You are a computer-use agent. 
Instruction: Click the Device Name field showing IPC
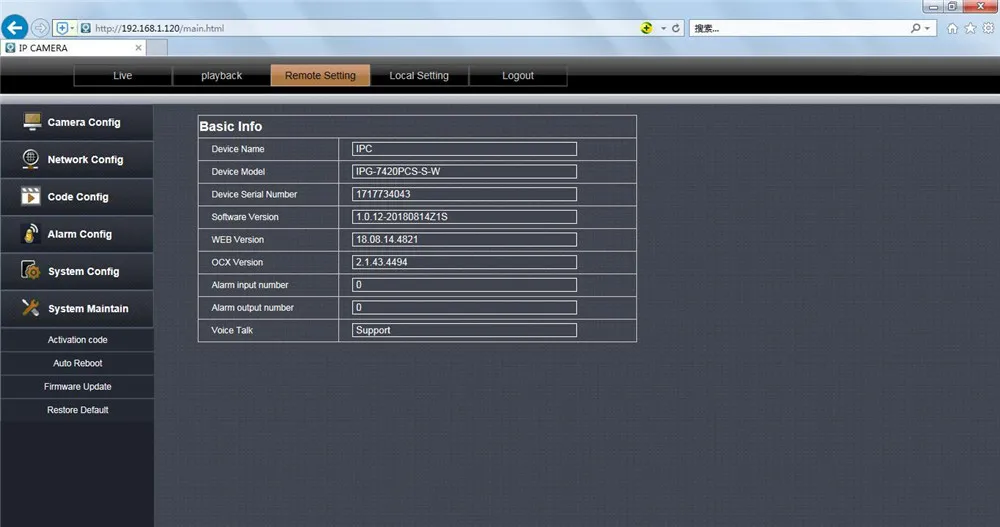point(464,149)
